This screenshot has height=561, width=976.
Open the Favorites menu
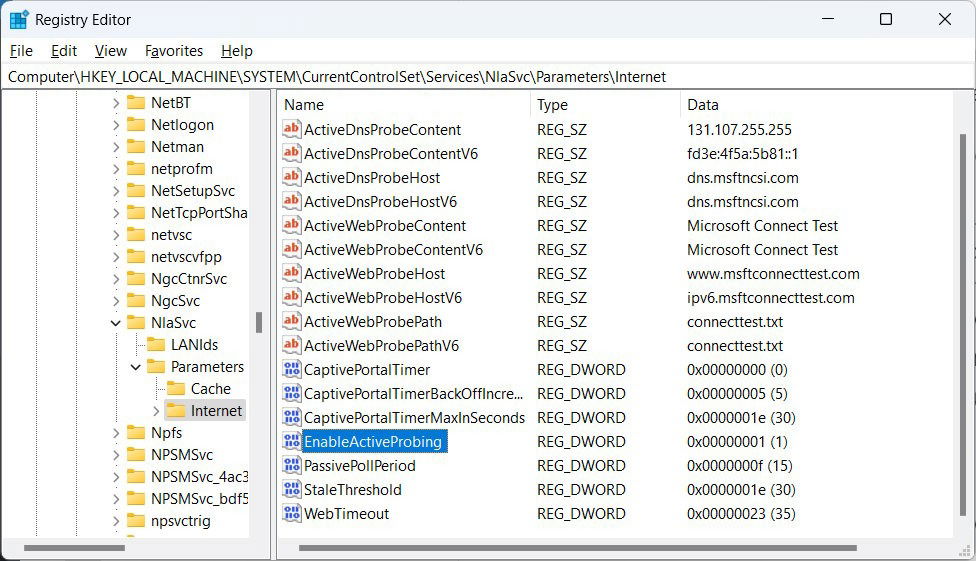(x=174, y=50)
